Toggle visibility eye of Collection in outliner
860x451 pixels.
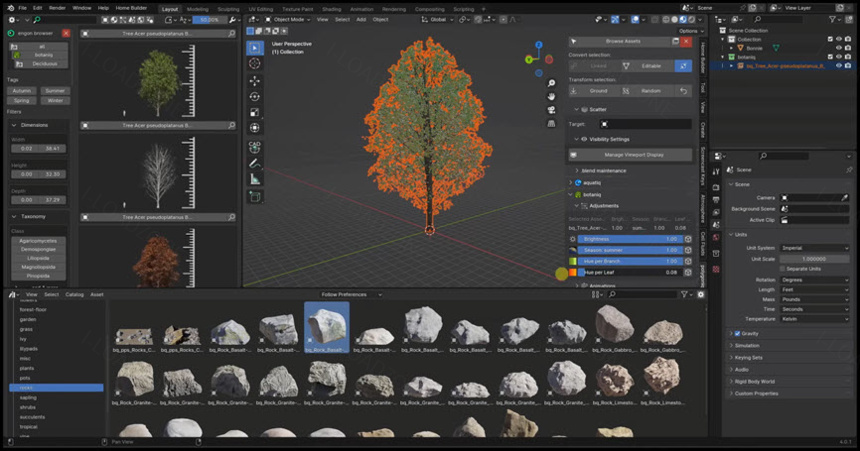839,40
